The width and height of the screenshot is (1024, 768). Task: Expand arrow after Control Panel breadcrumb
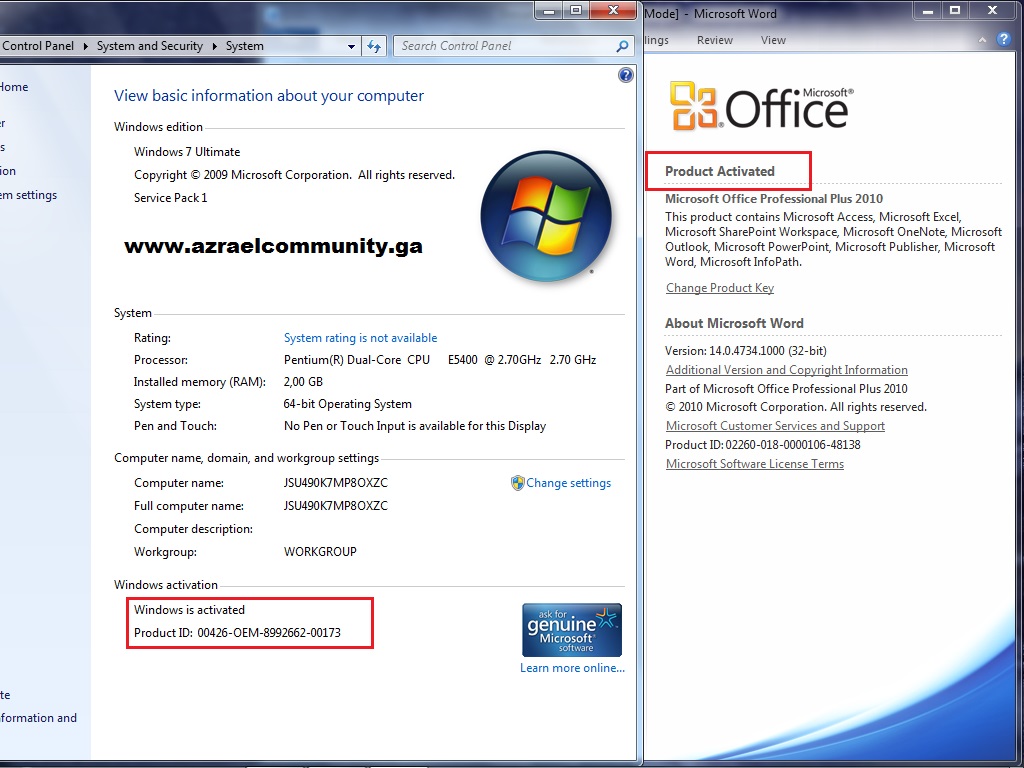pos(86,46)
